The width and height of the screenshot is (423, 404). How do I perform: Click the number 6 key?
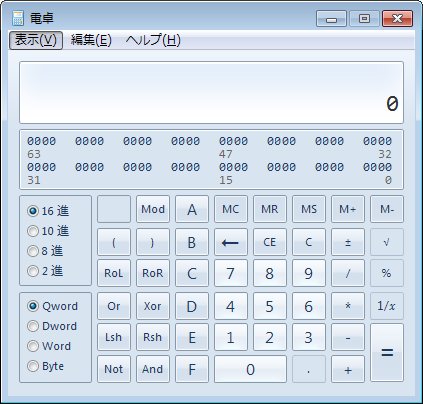[309, 306]
